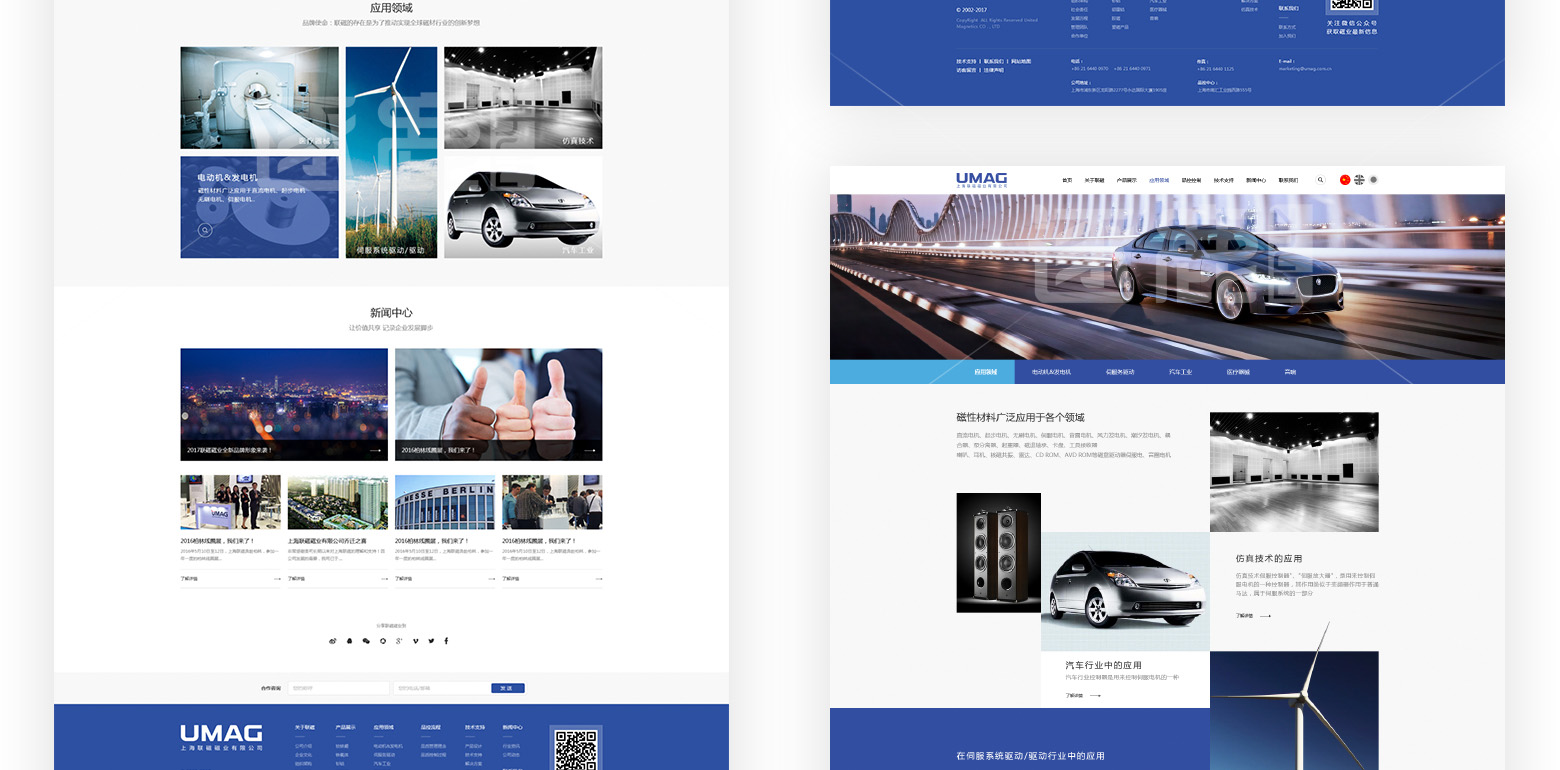
Task: Open 关于联磁 in top navigation
Action: click(x=1094, y=180)
